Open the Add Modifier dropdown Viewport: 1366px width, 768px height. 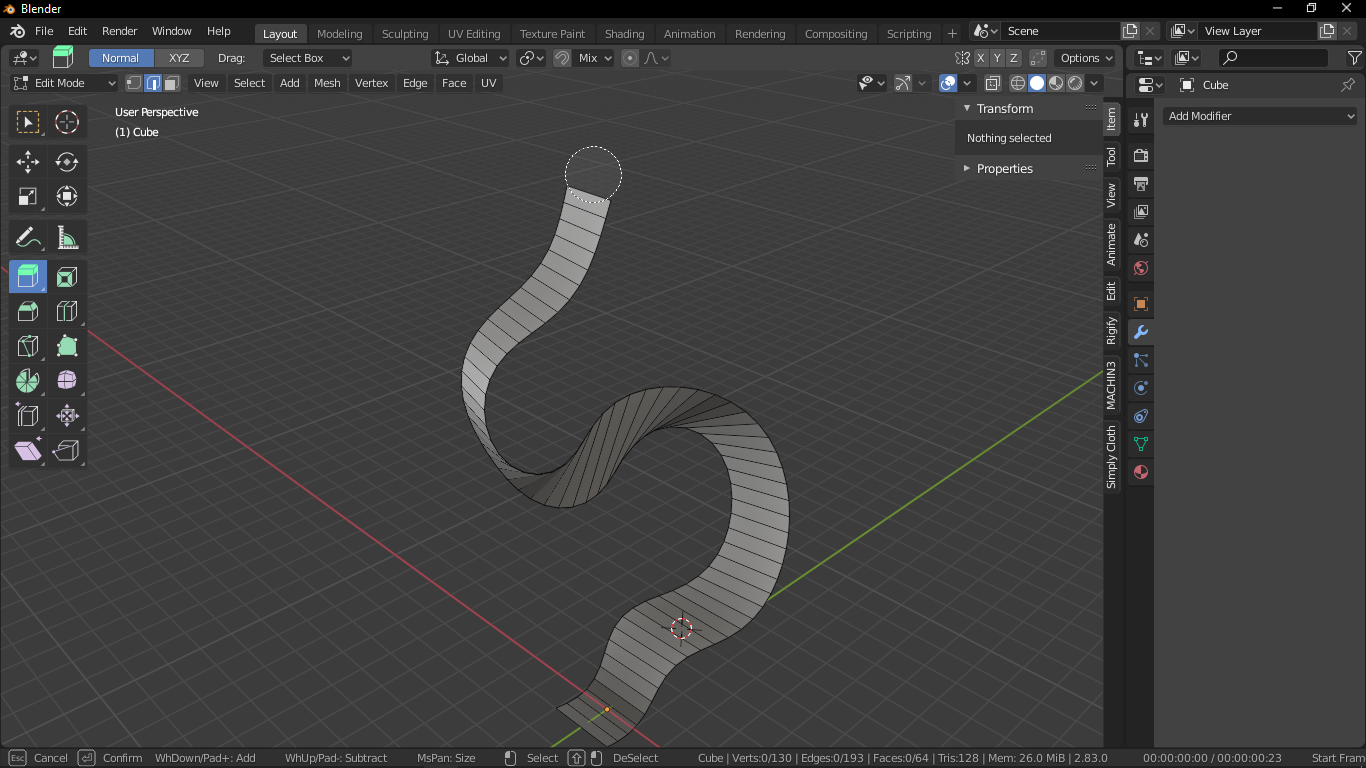pos(1260,116)
